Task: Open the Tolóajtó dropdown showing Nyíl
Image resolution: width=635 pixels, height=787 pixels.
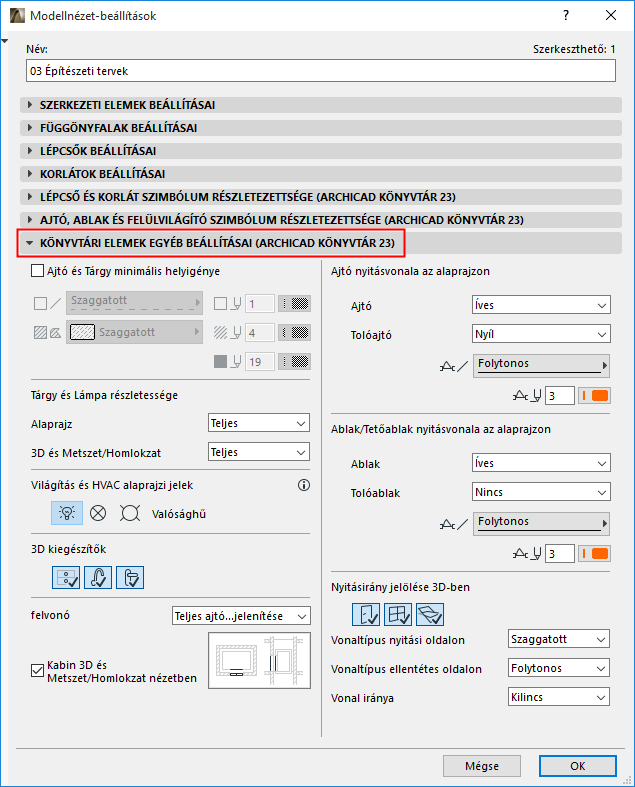Action: tap(541, 334)
